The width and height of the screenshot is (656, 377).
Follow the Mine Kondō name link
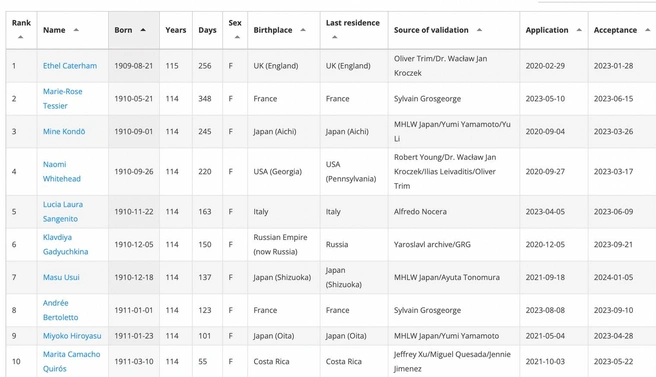pos(64,131)
